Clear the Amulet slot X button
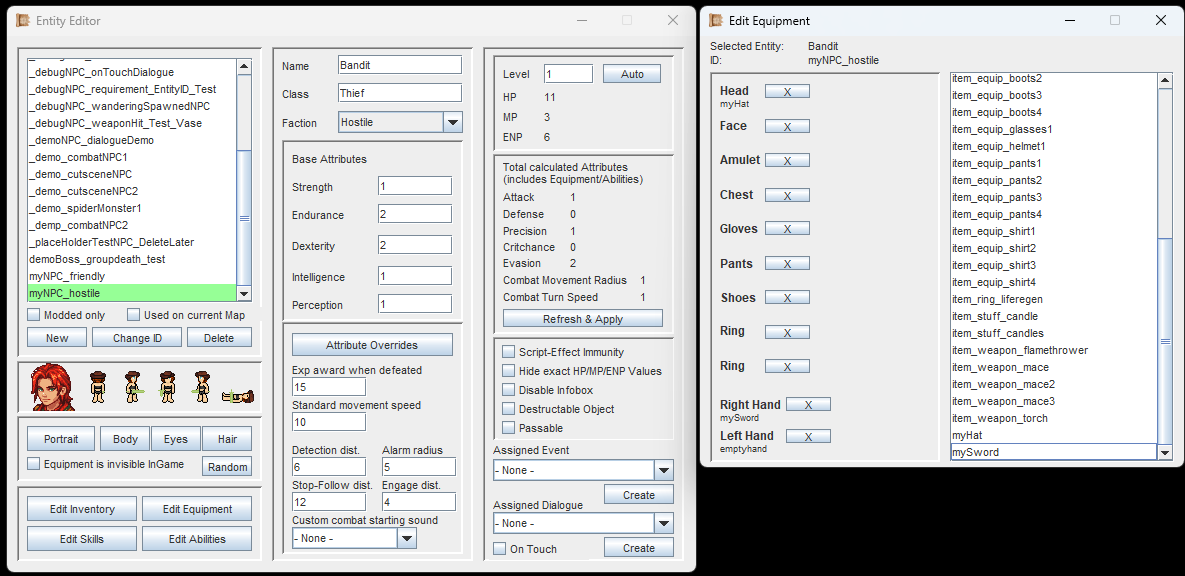The width and height of the screenshot is (1185, 576). (x=787, y=160)
